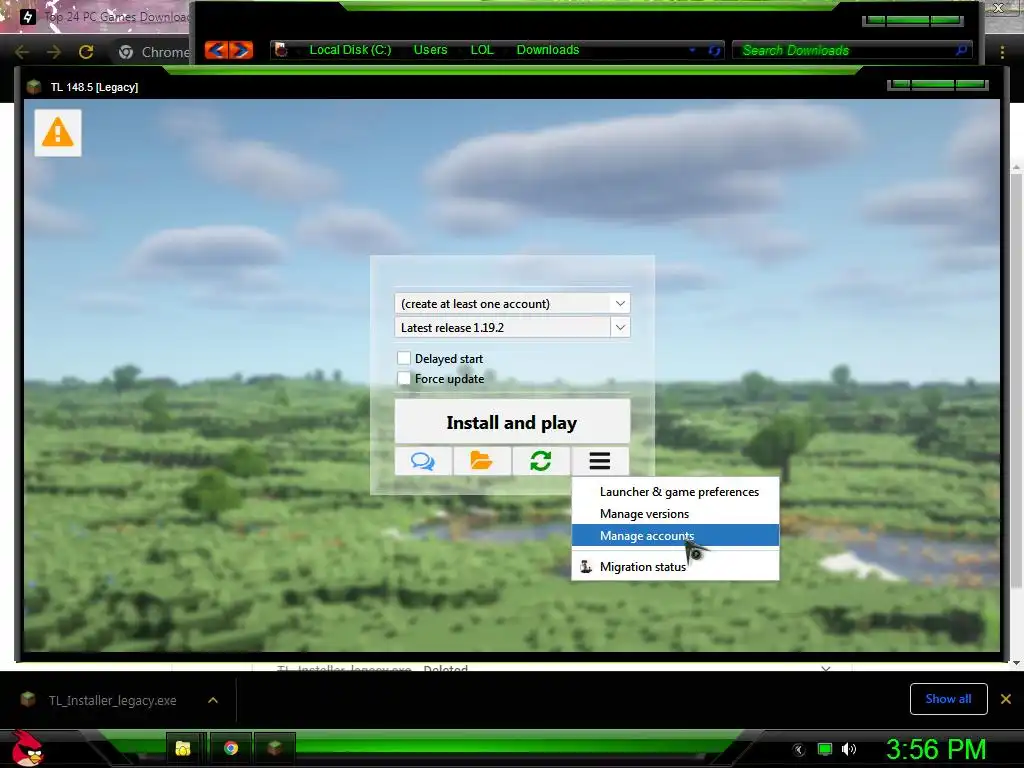Viewport: 1024px width, 768px height.
Task: Open Chrome from the taskbar
Action: click(231, 748)
